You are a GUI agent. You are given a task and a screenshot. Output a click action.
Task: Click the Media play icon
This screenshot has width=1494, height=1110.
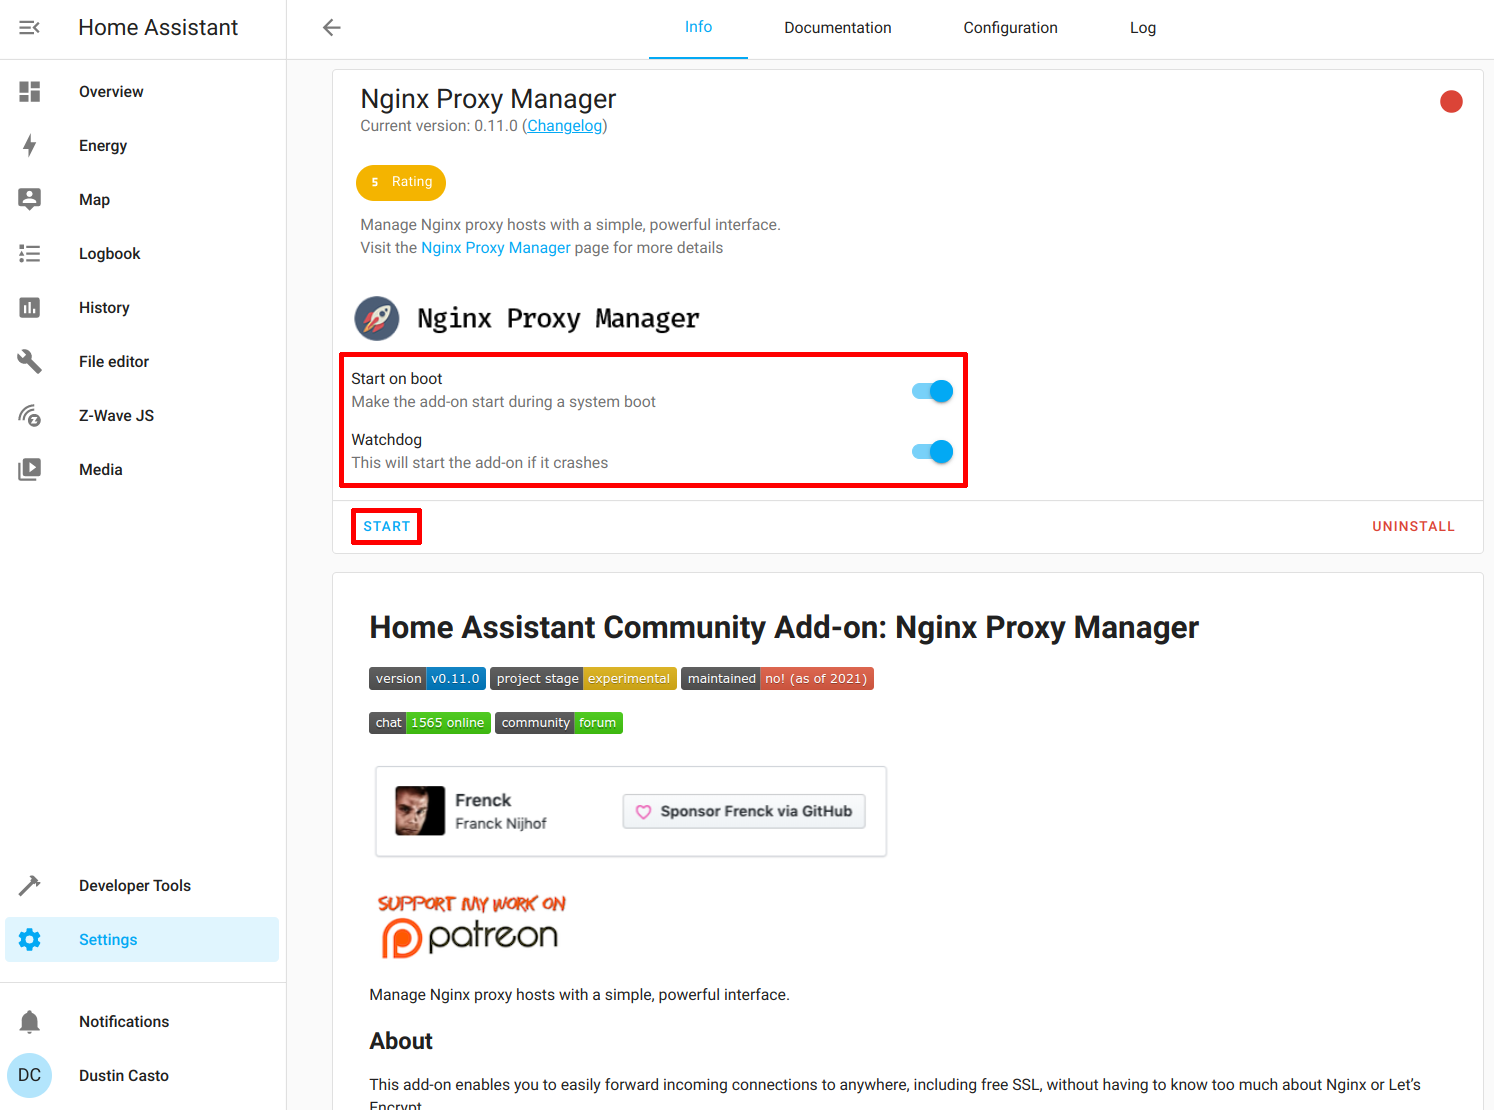pyautogui.click(x=30, y=470)
